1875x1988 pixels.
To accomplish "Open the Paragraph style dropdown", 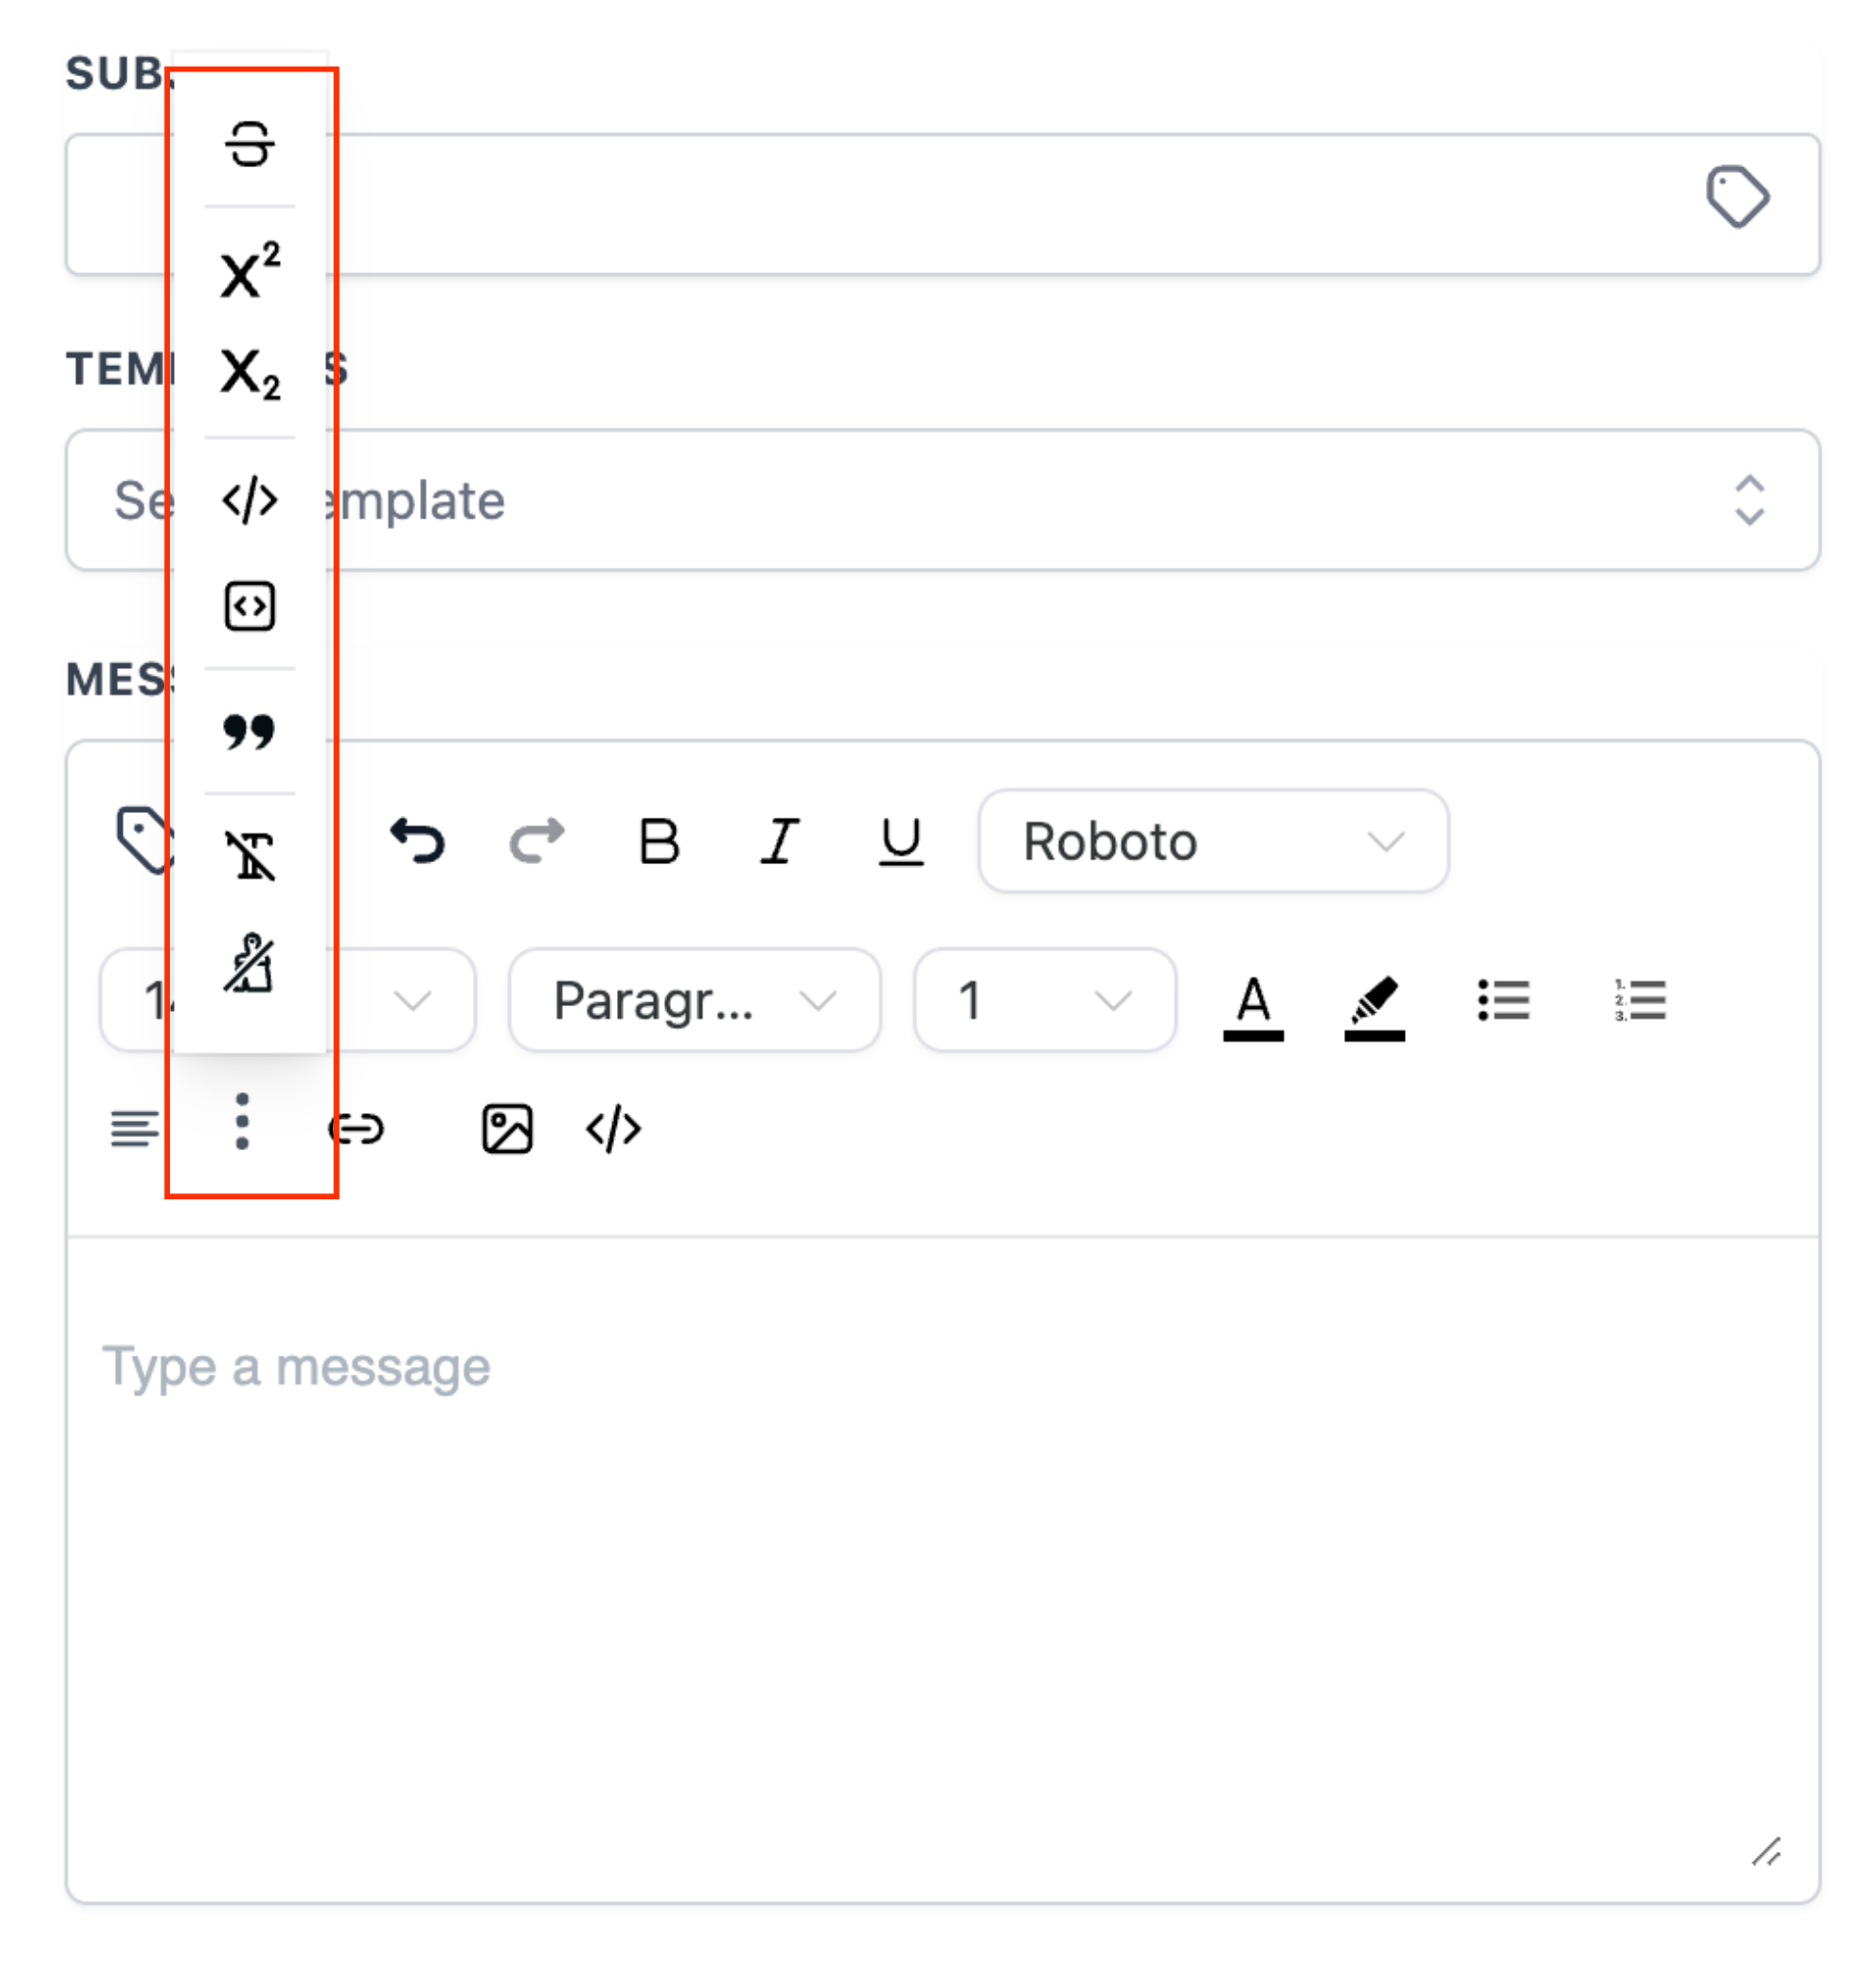I will 695,1000.
